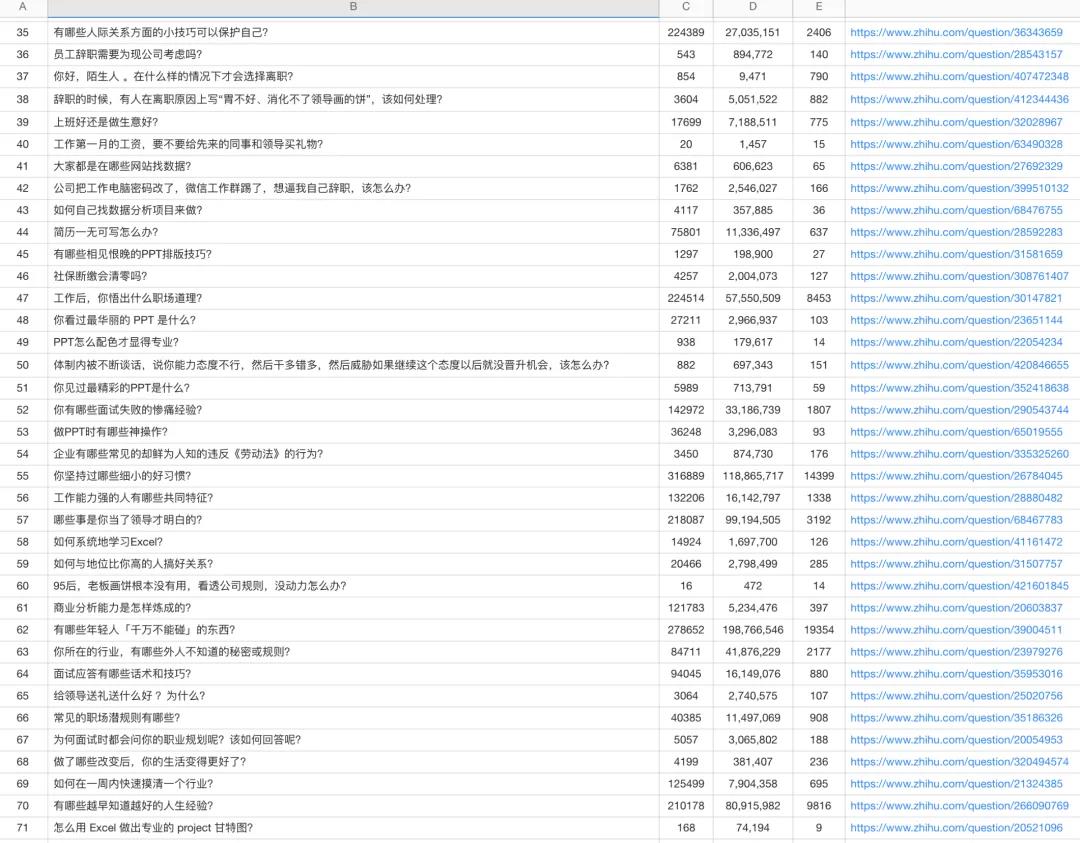1080x843 pixels.
Task: Select row number 62
Action: [x=23, y=629]
